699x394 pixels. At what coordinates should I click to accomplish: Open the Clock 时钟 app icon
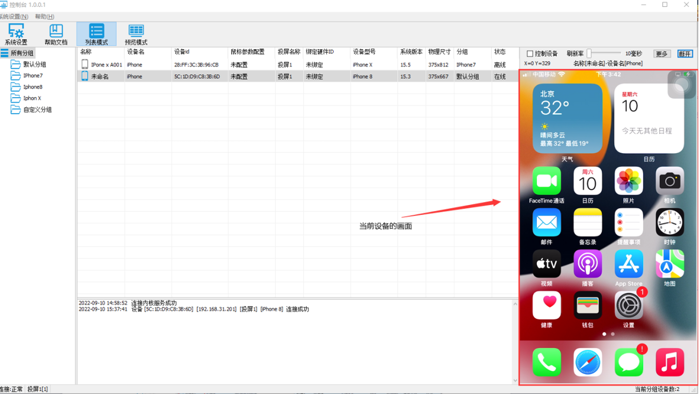670,222
